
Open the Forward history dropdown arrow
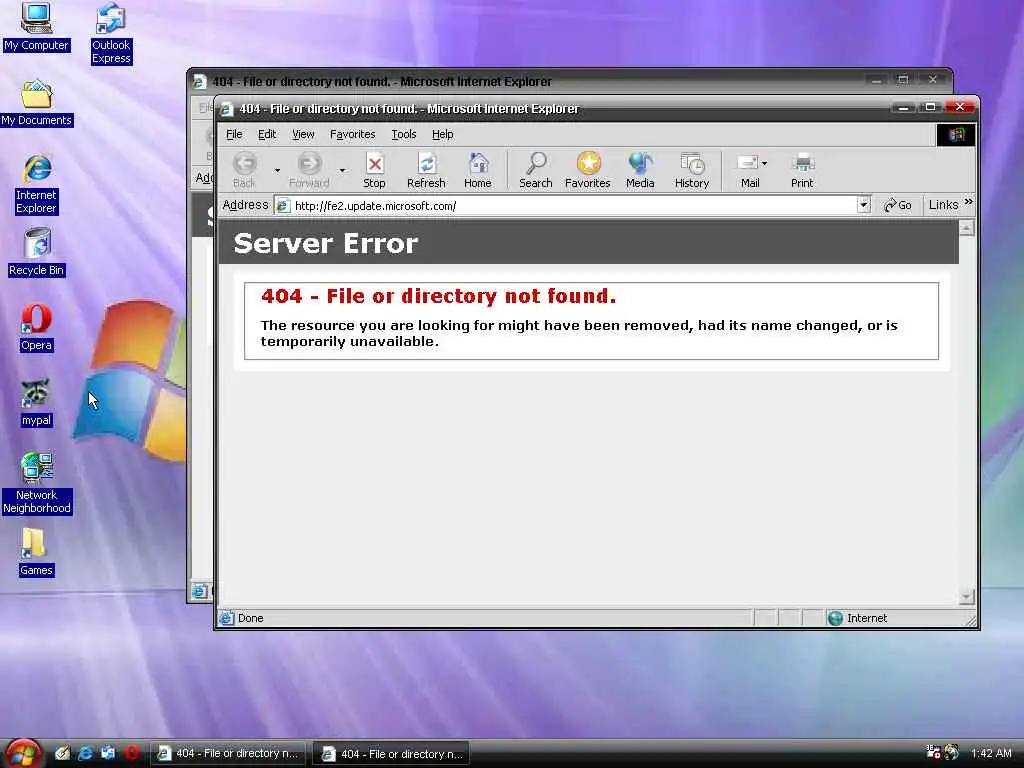[x=342, y=170]
